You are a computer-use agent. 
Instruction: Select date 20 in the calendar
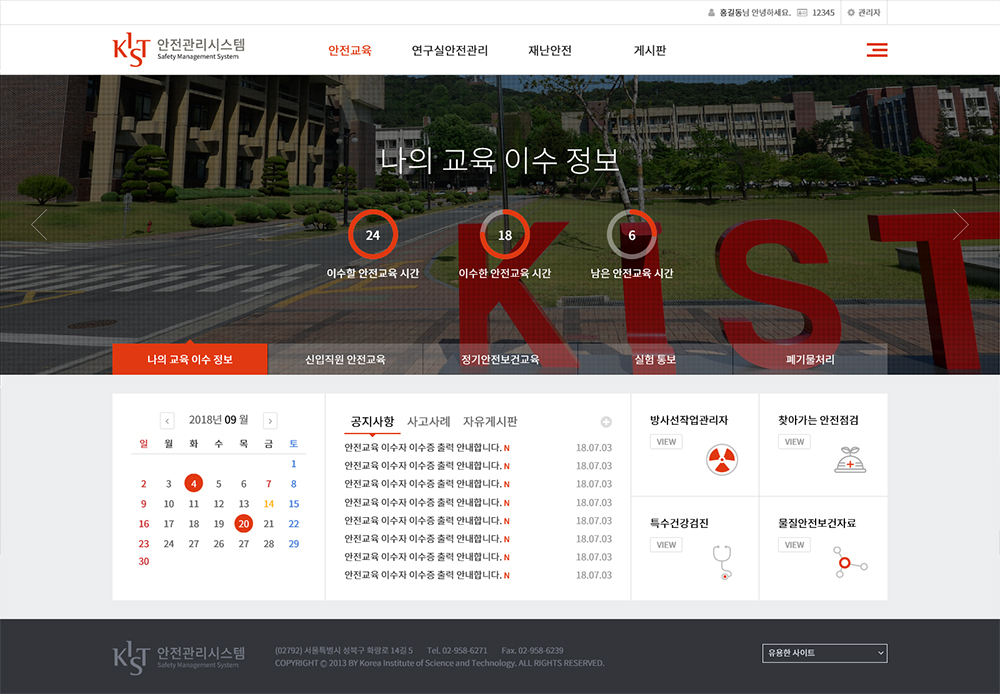coord(243,523)
